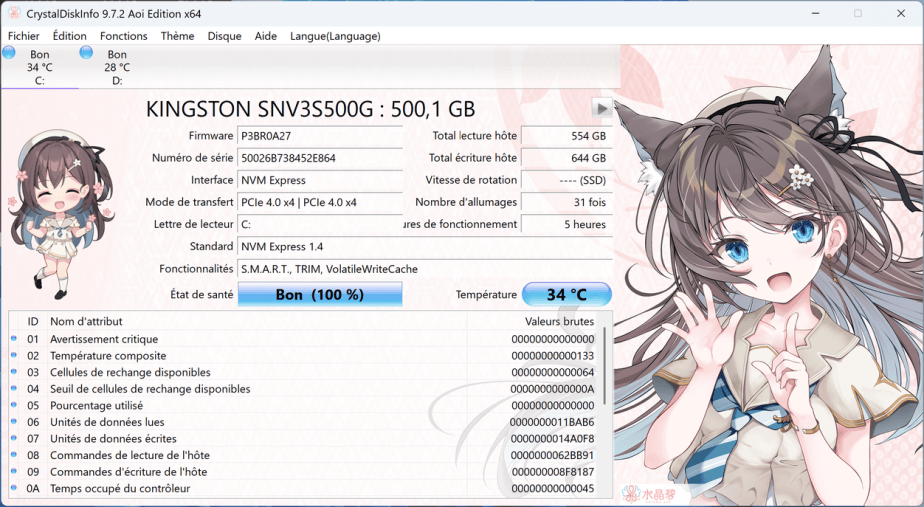Screen dimensions: 924x507
Task: Click Total lecture hôte value 554 GB
Action: click(x=567, y=136)
